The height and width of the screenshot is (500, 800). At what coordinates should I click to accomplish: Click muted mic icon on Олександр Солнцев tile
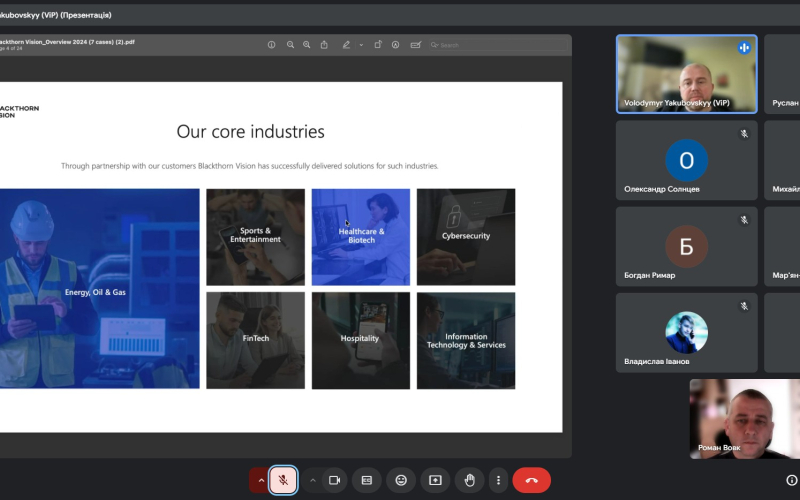pyautogui.click(x=744, y=134)
